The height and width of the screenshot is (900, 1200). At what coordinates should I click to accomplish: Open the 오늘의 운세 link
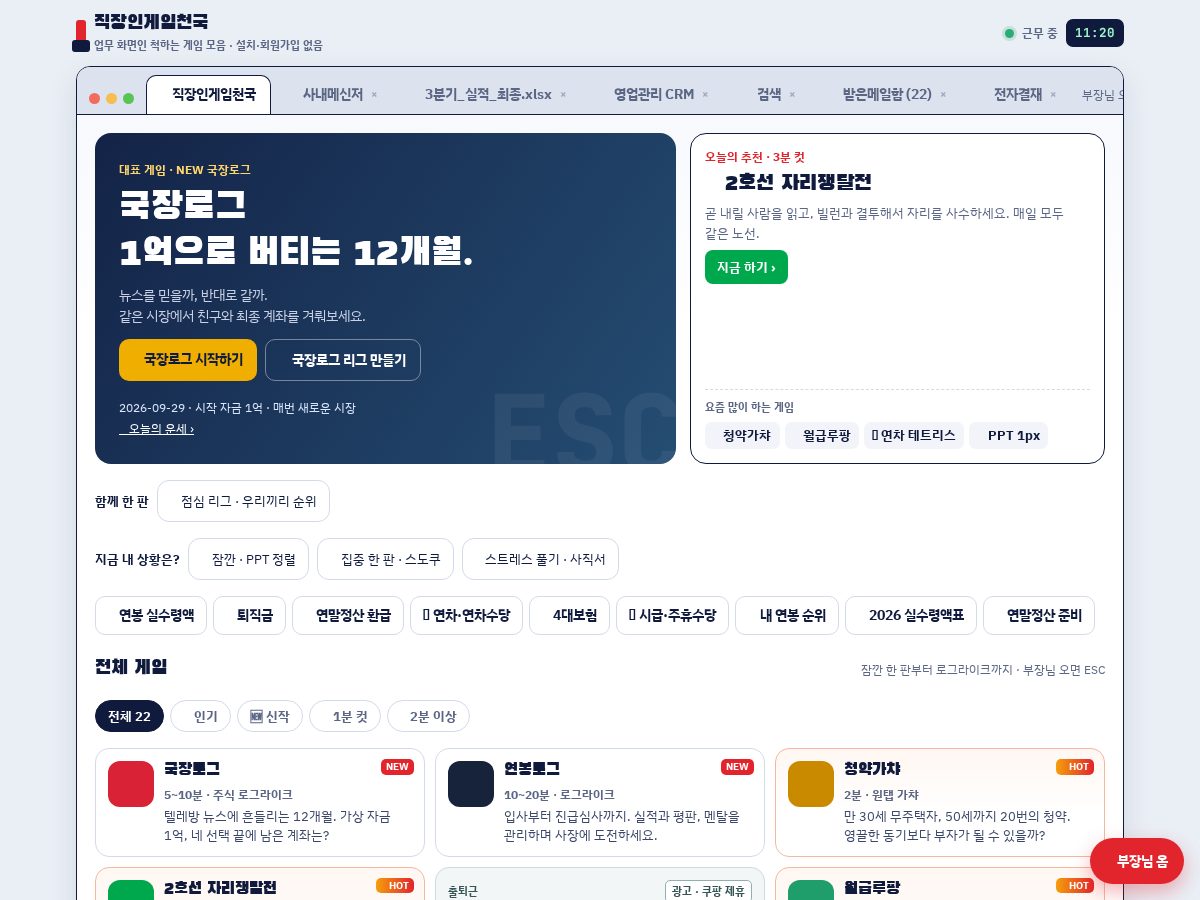(157, 429)
